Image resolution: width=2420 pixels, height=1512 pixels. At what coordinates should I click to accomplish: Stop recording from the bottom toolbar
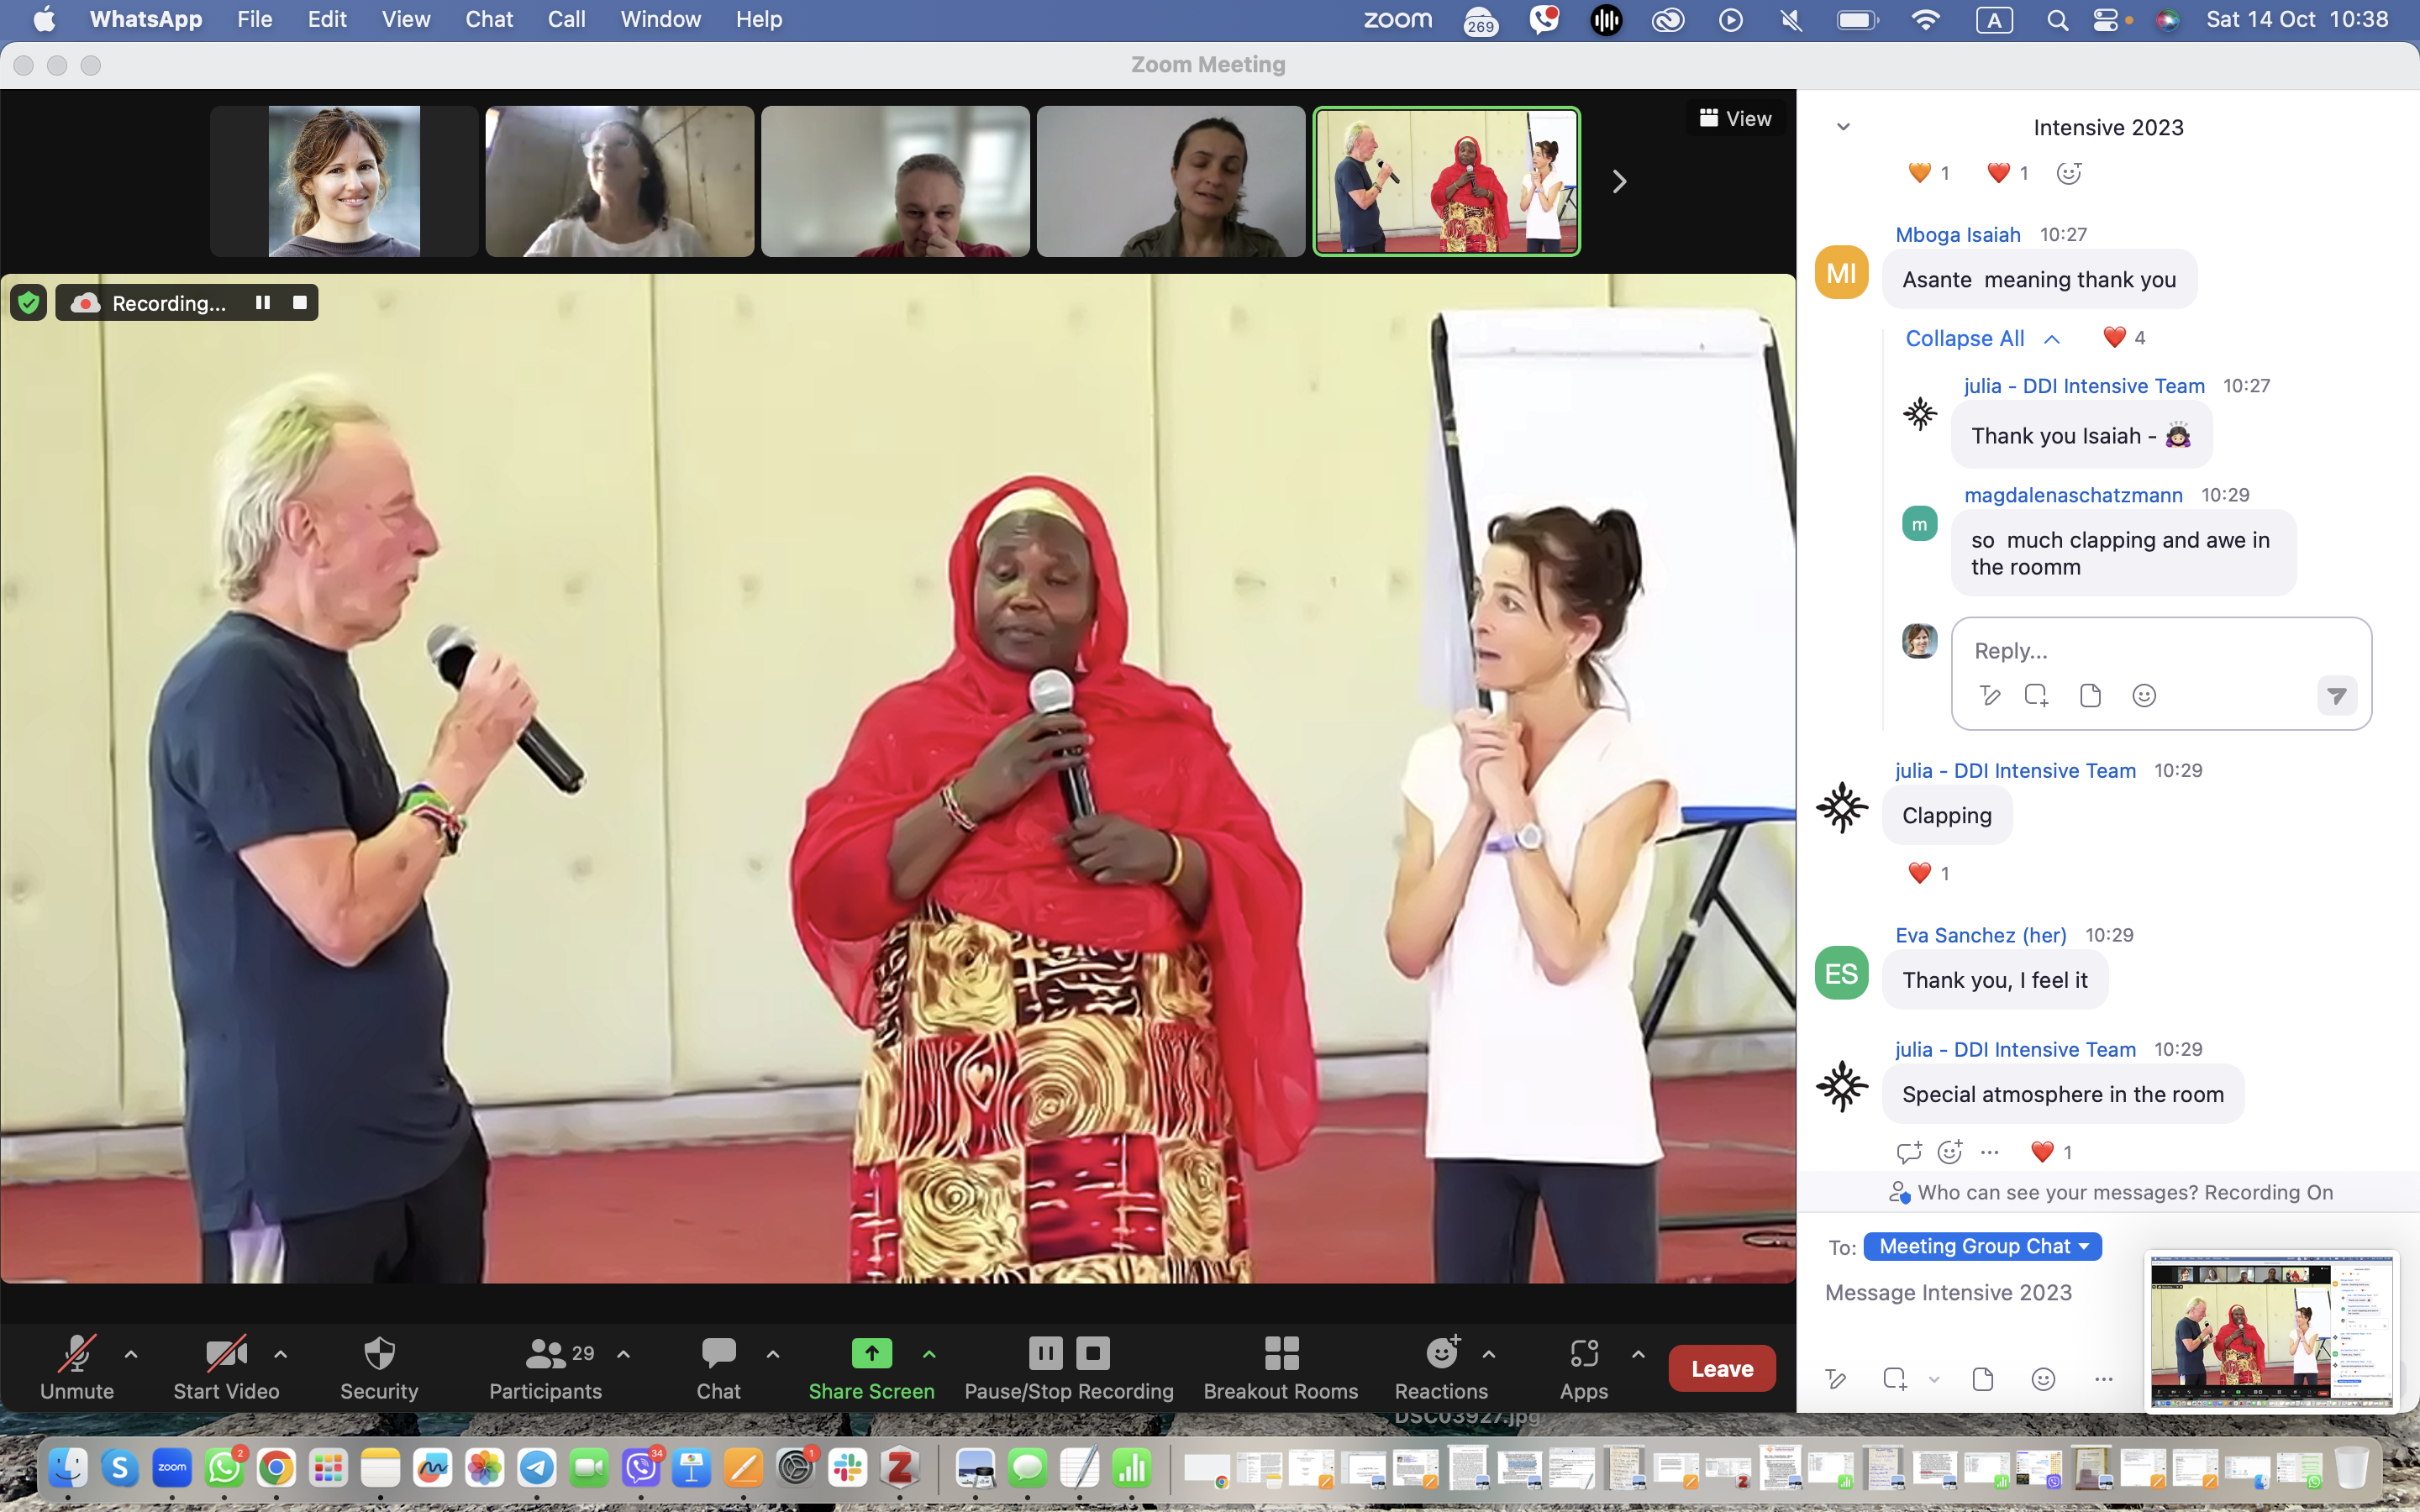[x=1093, y=1354]
